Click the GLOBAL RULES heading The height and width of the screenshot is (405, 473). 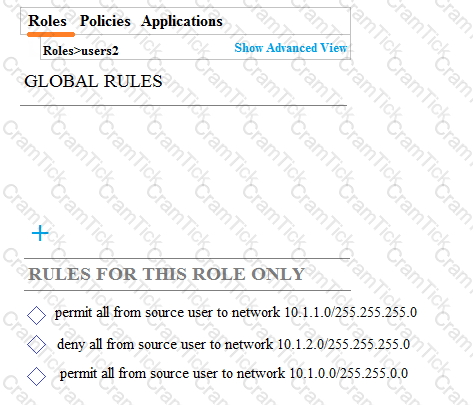pyautogui.click(x=93, y=81)
